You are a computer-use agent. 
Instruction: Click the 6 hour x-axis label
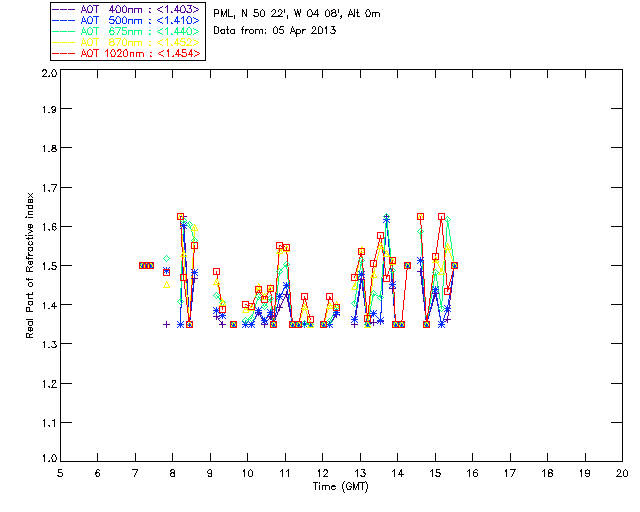[98, 473]
